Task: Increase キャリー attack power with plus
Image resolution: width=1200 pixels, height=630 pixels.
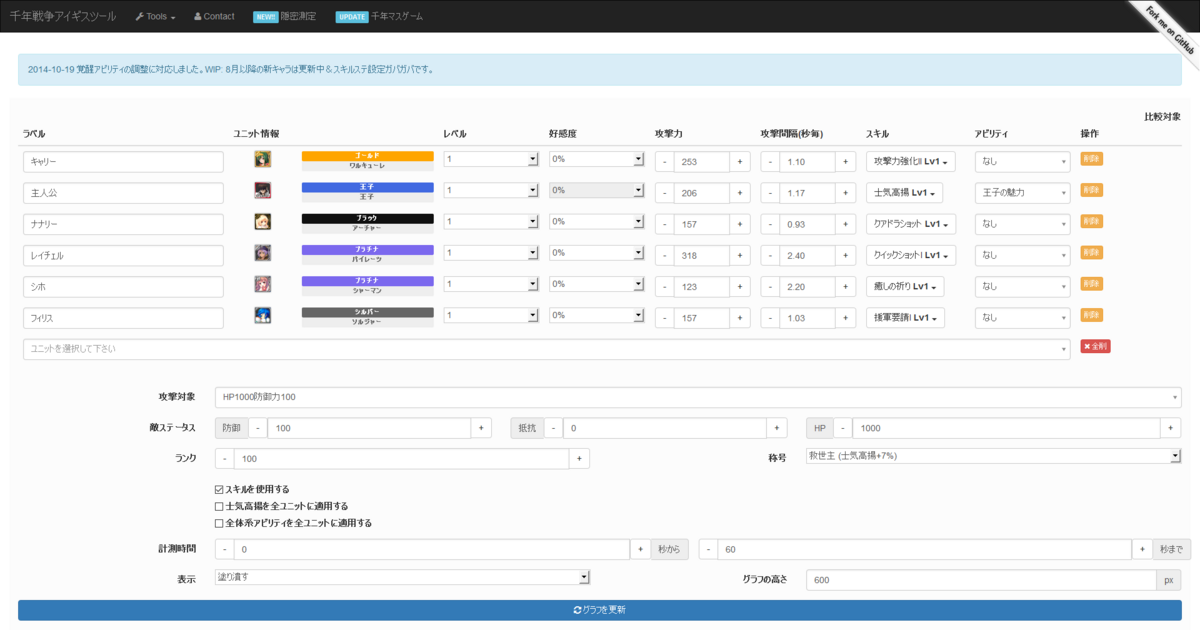Action: point(740,161)
